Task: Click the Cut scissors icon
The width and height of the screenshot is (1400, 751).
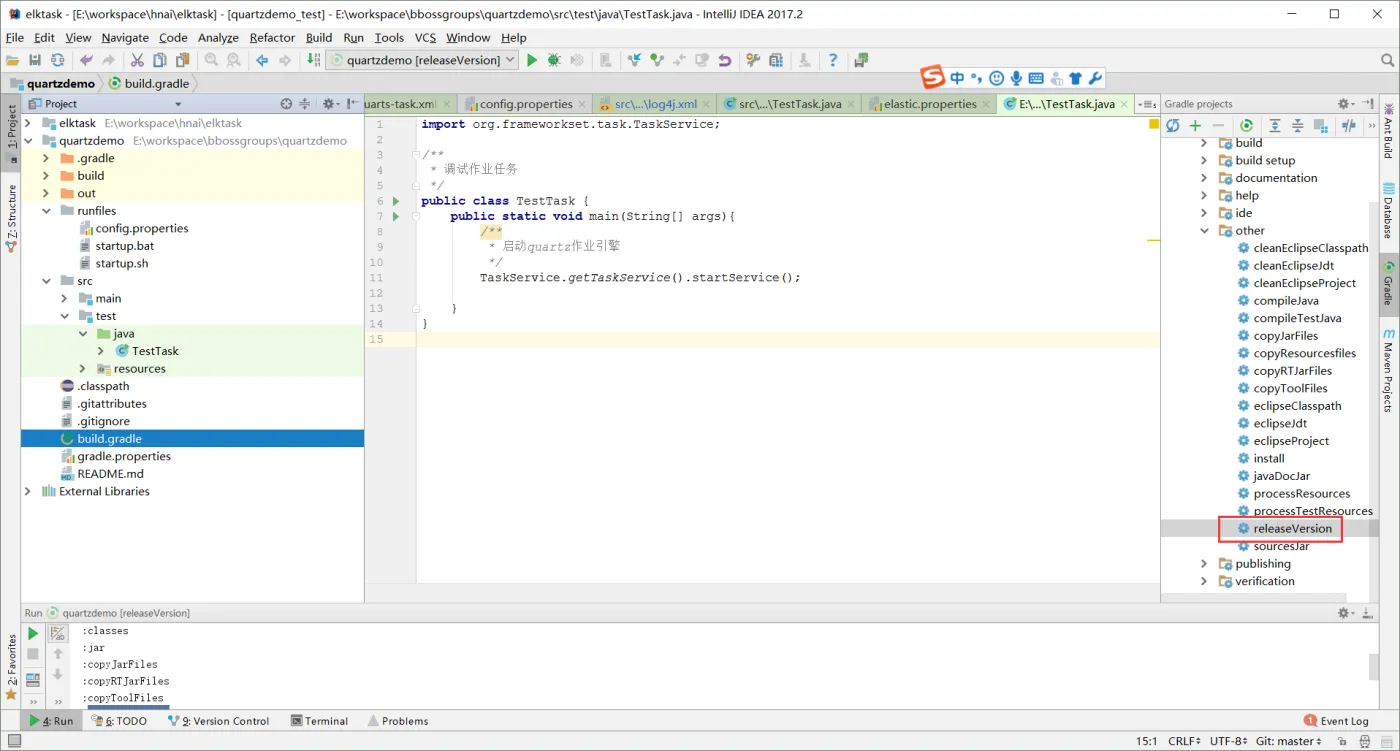Action: (x=137, y=60)
